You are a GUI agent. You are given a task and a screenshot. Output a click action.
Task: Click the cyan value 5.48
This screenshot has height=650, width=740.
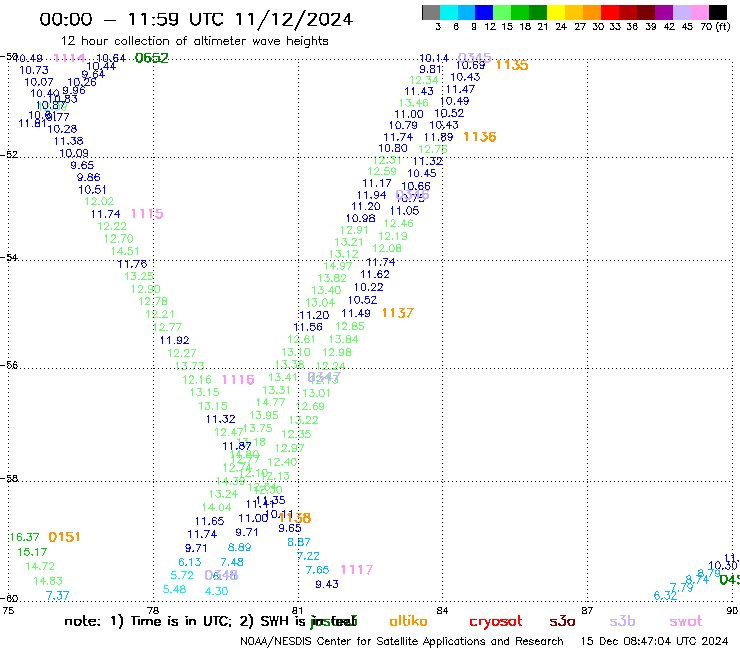[174, 590]
